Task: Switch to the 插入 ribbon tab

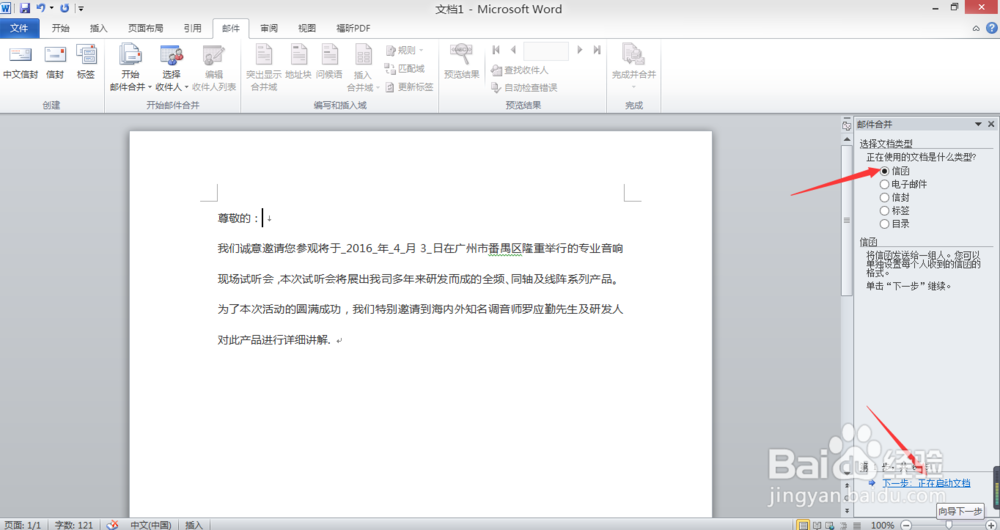Action: (x=99, y=28)
